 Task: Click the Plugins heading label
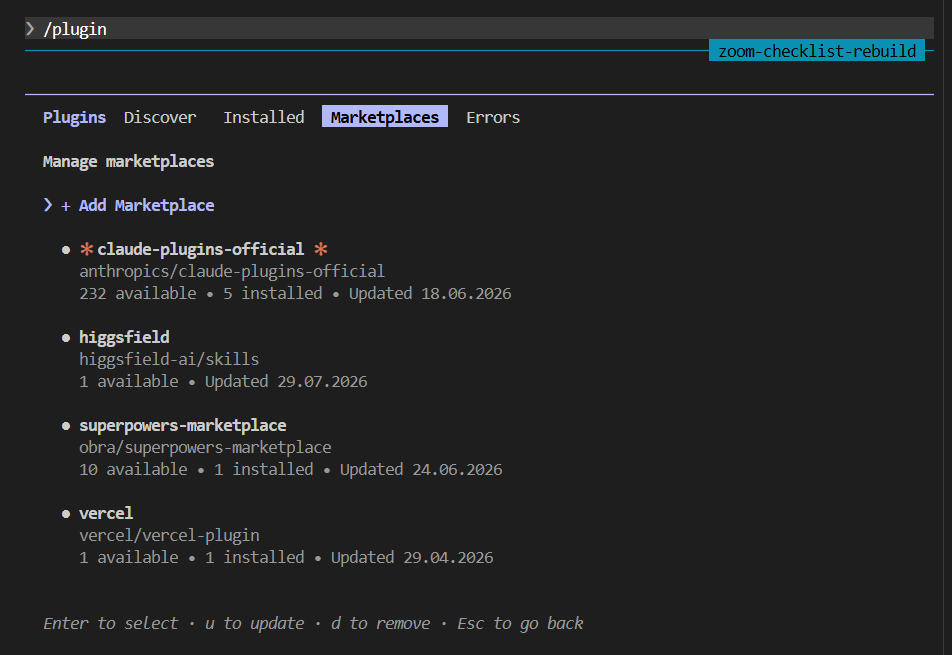74,117
